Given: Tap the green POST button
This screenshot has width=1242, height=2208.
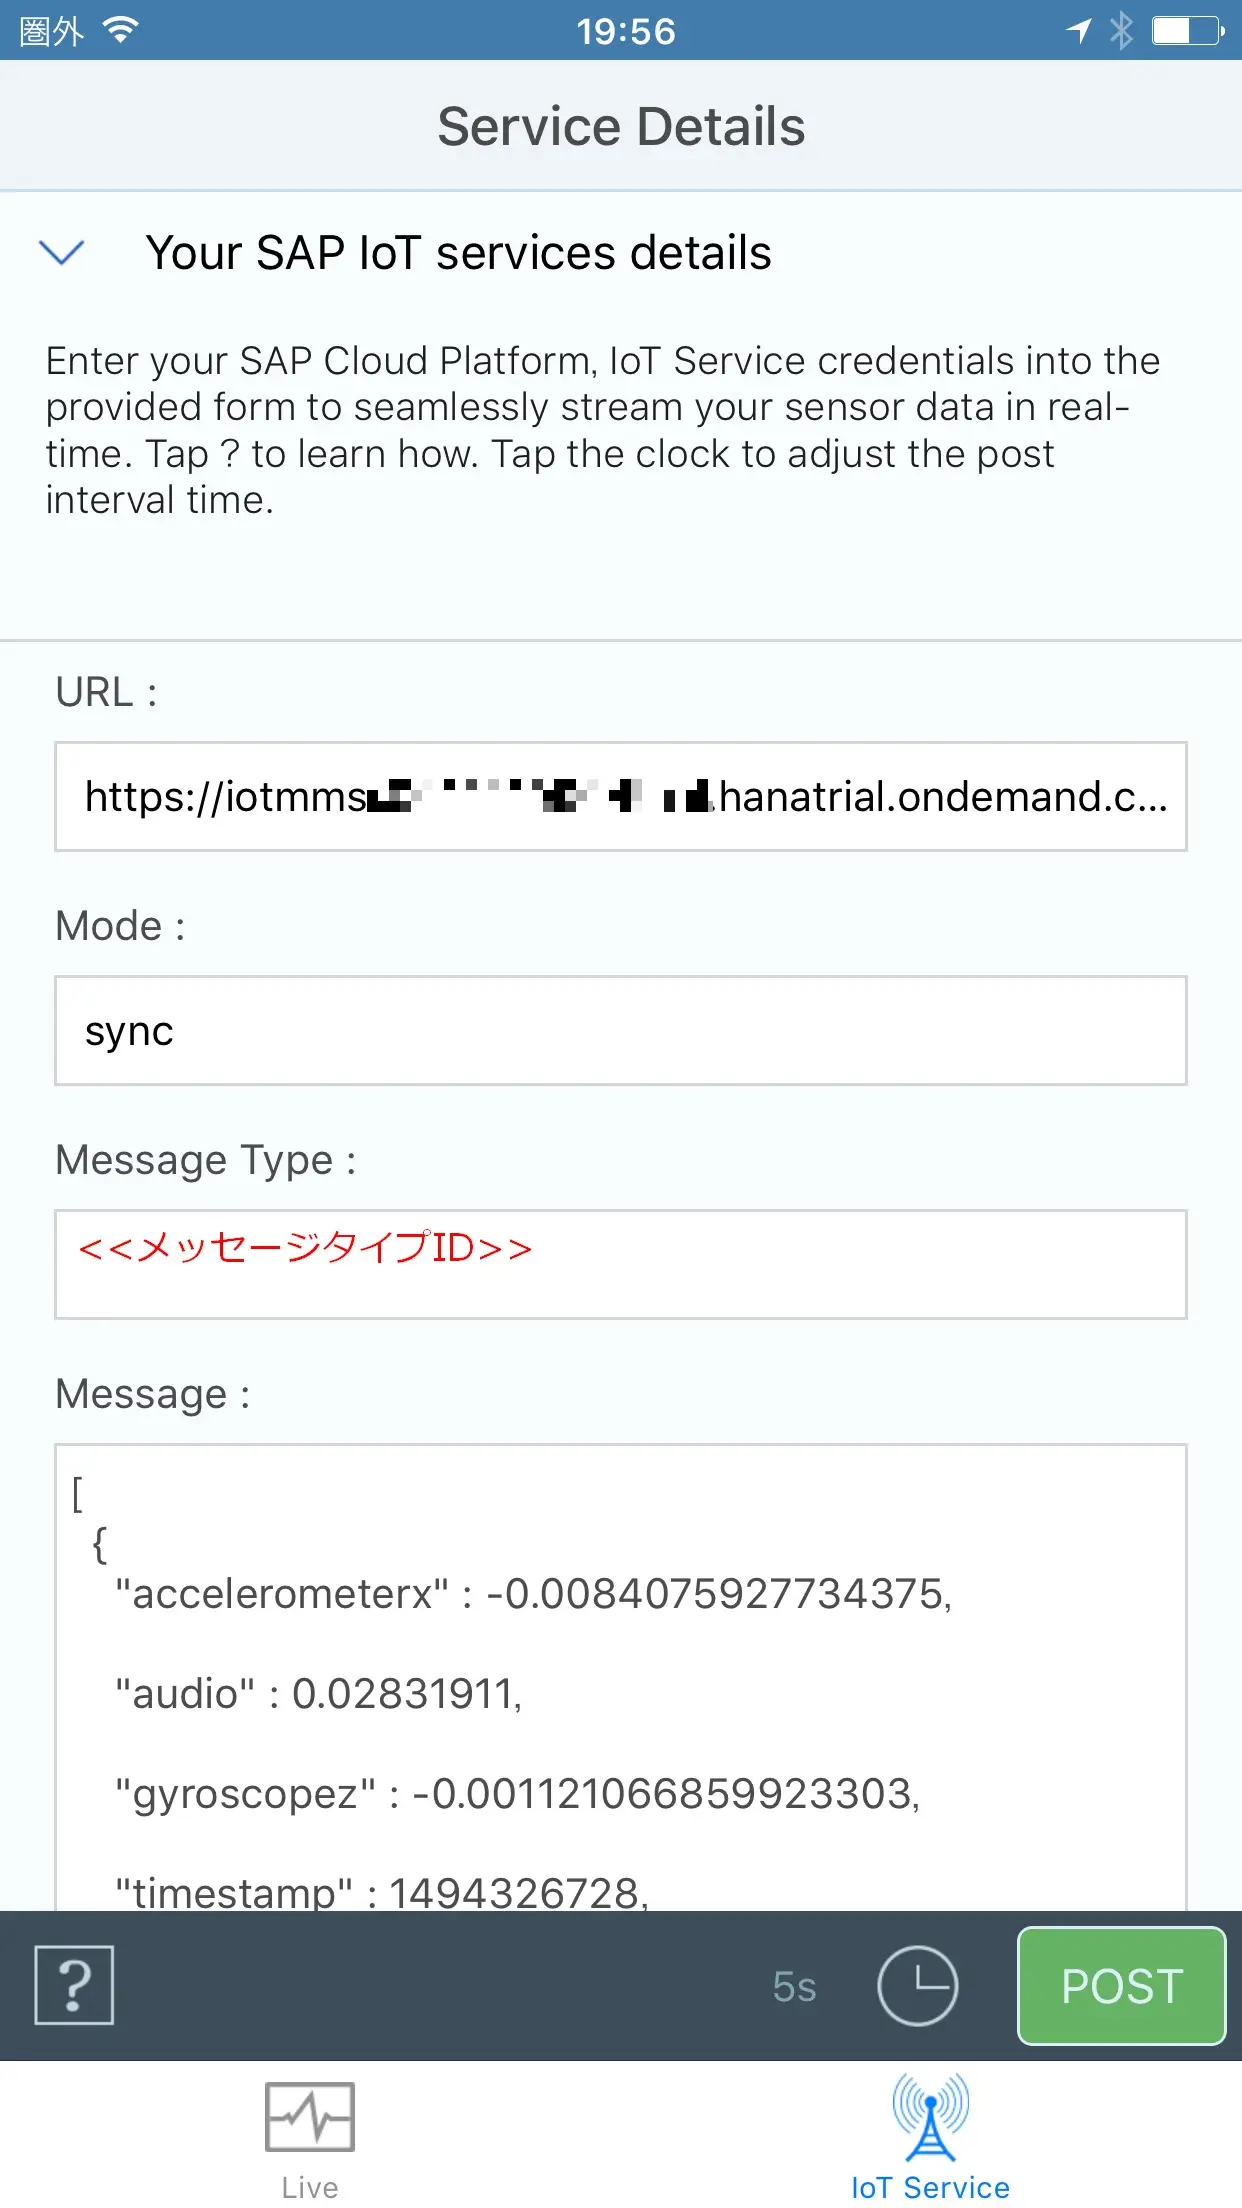Looking at the screenshot, I should coord(1122,1986).
